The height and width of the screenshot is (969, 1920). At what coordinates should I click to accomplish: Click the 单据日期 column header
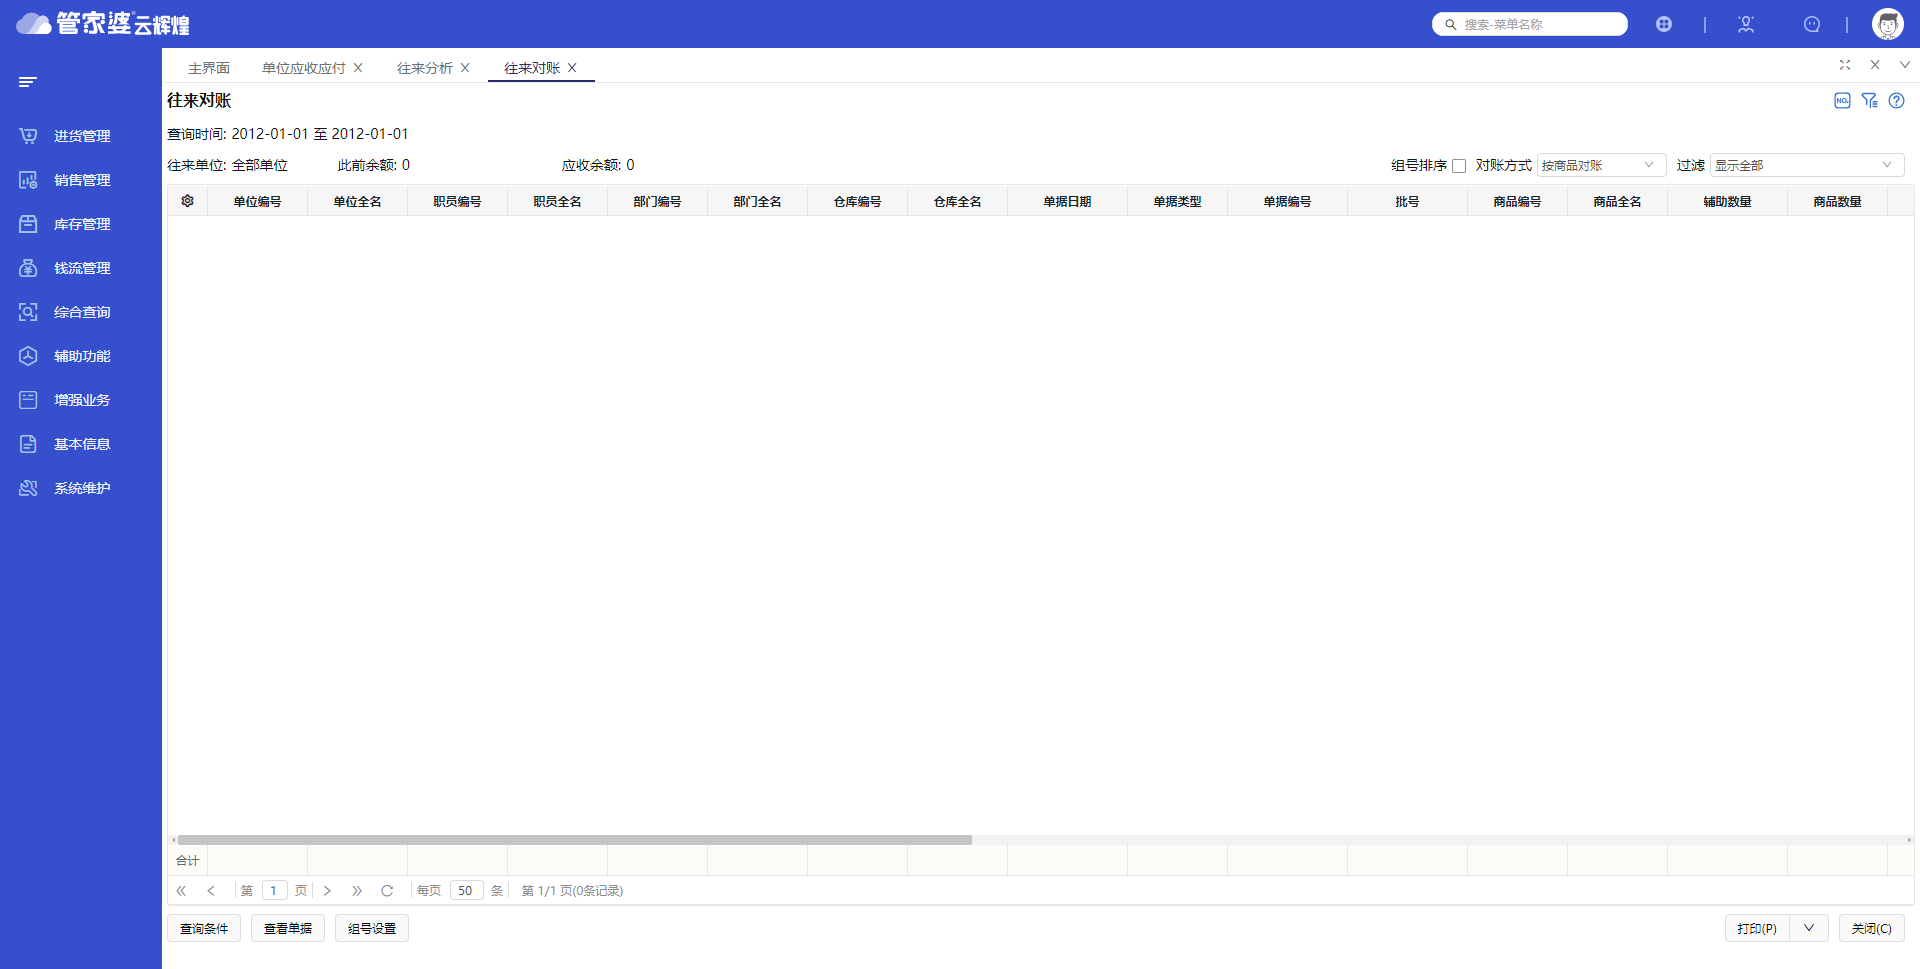(x=1067, y=201)
